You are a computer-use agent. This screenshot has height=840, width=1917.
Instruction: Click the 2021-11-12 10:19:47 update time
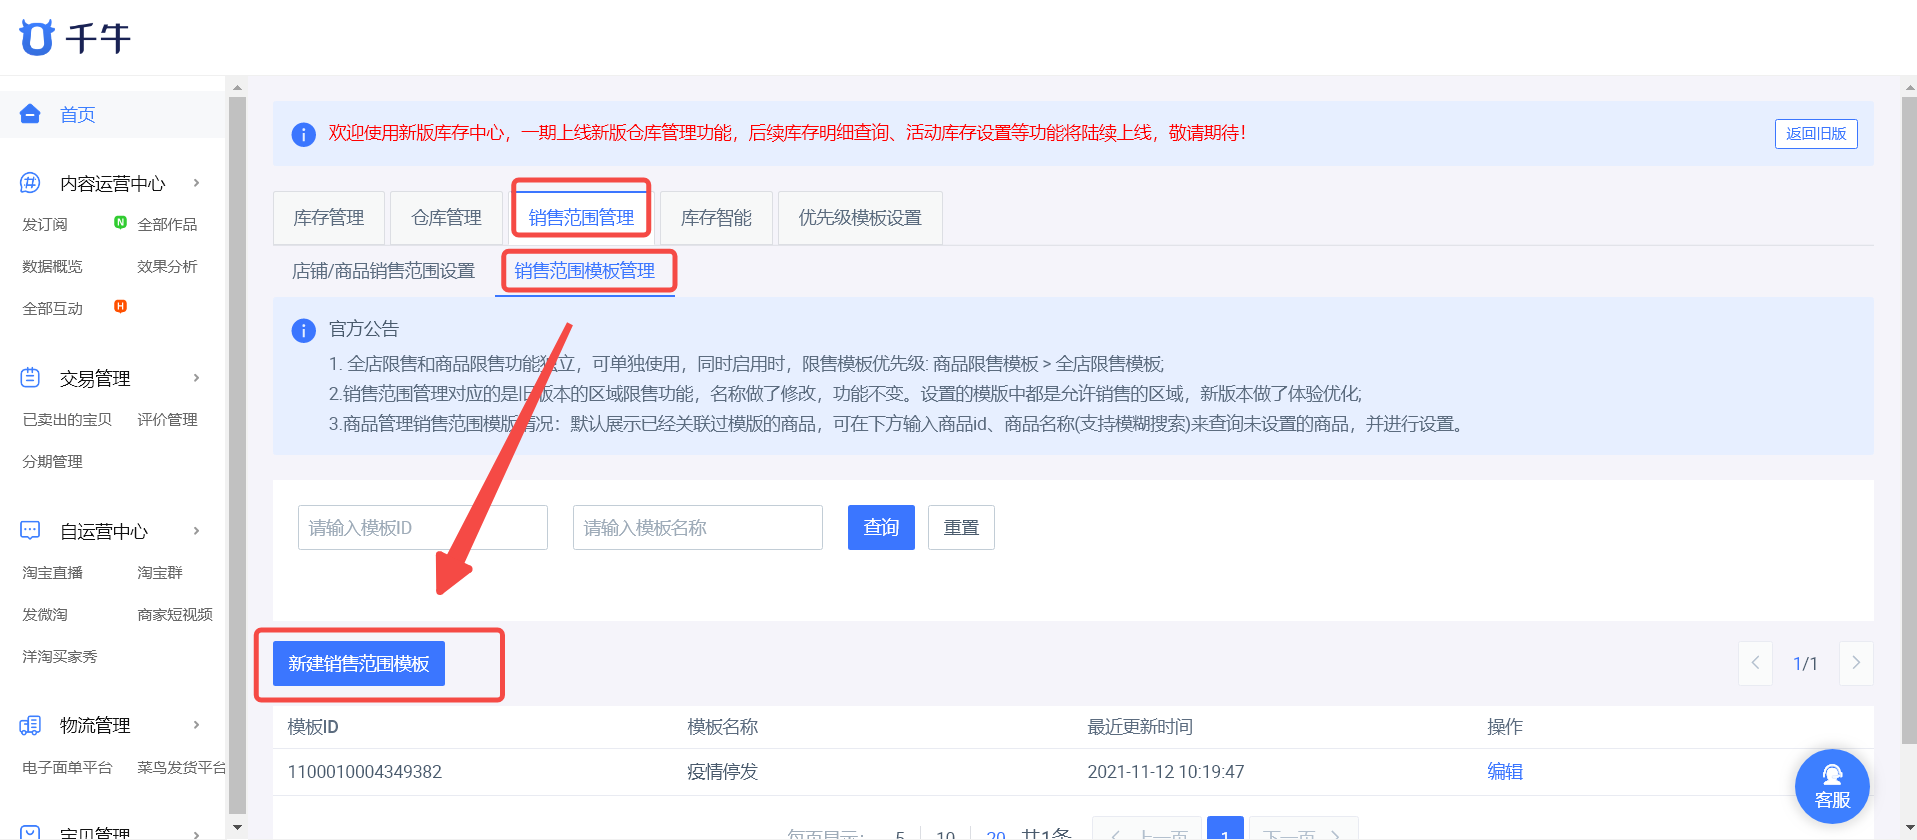[x=1166, y=772]
